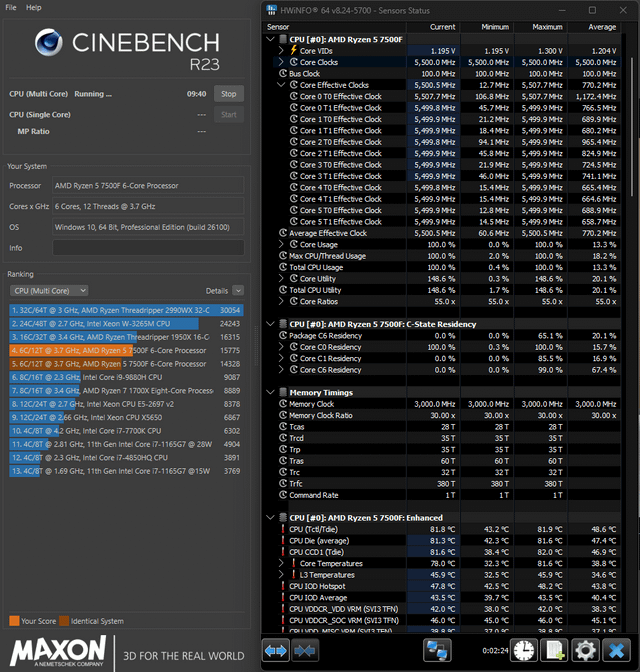The image size is (640, 672).
Task: Select the orange ranking entry scoring 15775
Action: [126, 351]
